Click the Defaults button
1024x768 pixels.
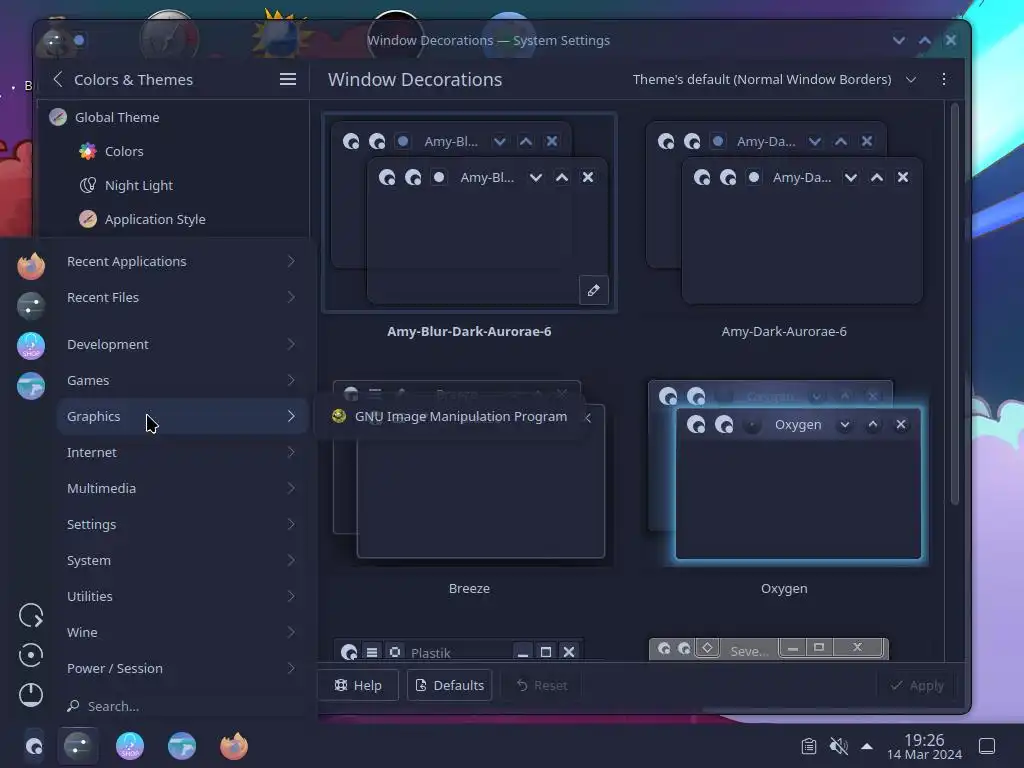point(450,685)
